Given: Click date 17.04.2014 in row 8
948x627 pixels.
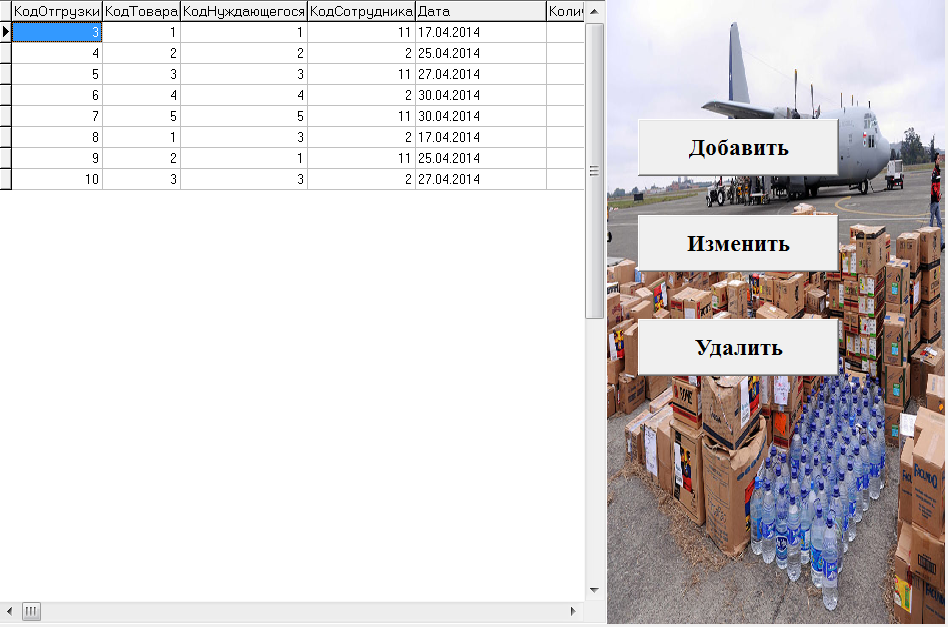Looking at the screenshot, I should 481,137.
